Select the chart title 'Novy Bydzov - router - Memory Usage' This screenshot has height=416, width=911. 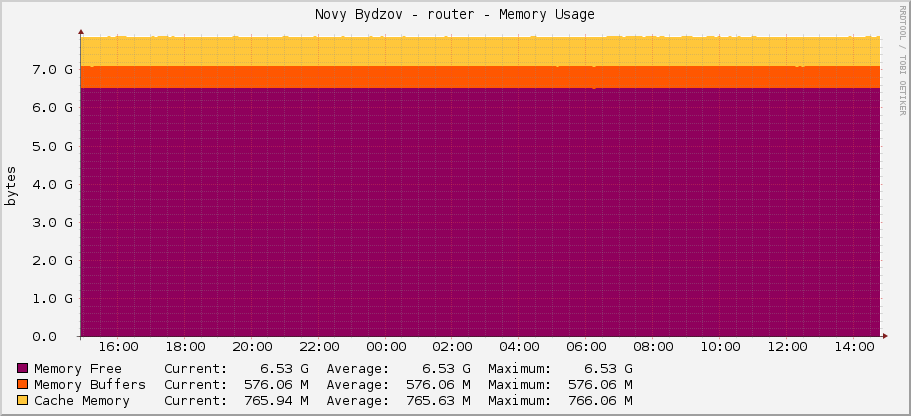(x=455, y=15)
